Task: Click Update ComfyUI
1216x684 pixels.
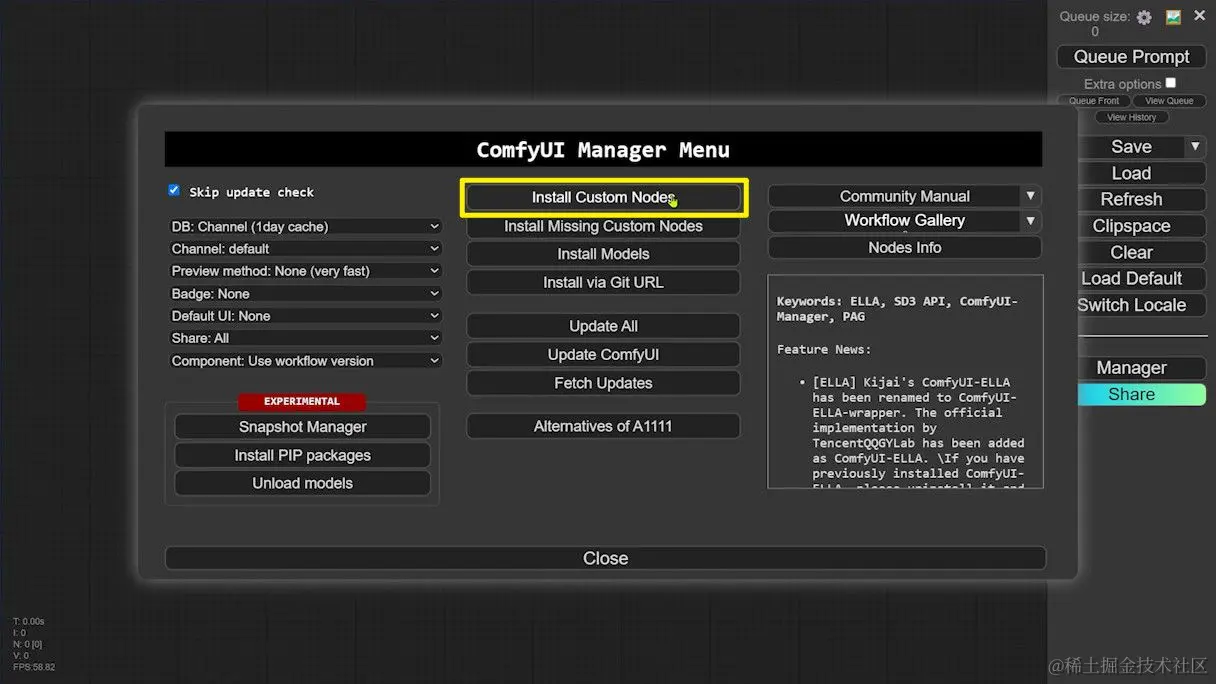Action: click(x=603, y=355)
